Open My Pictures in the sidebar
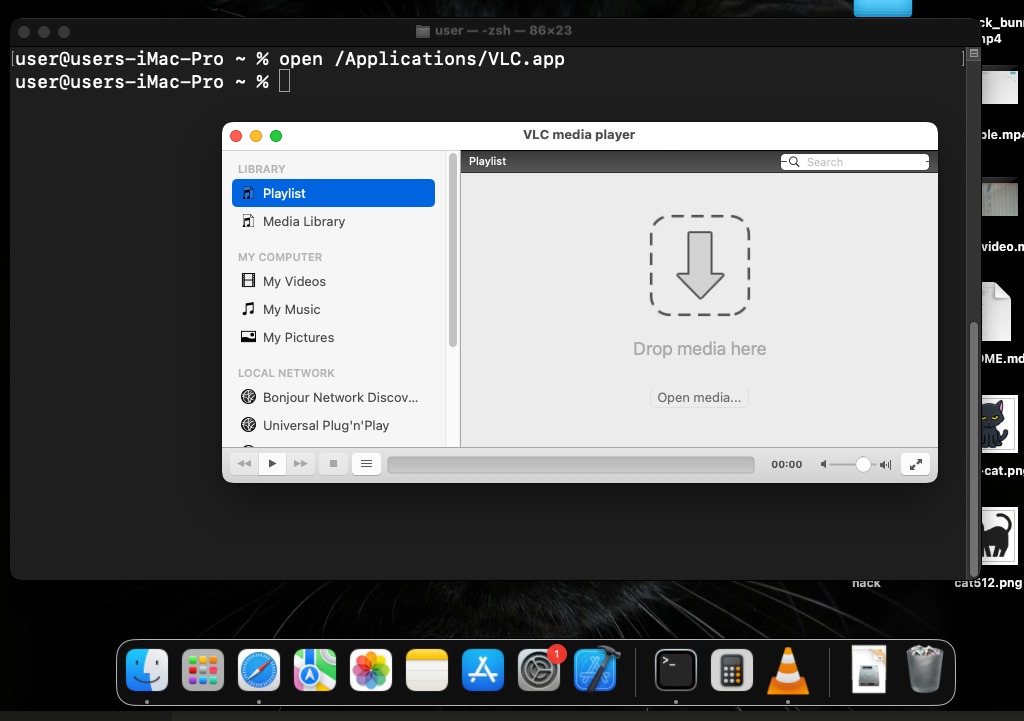The width and height of the screenshot is (1024, 721). 298,338
